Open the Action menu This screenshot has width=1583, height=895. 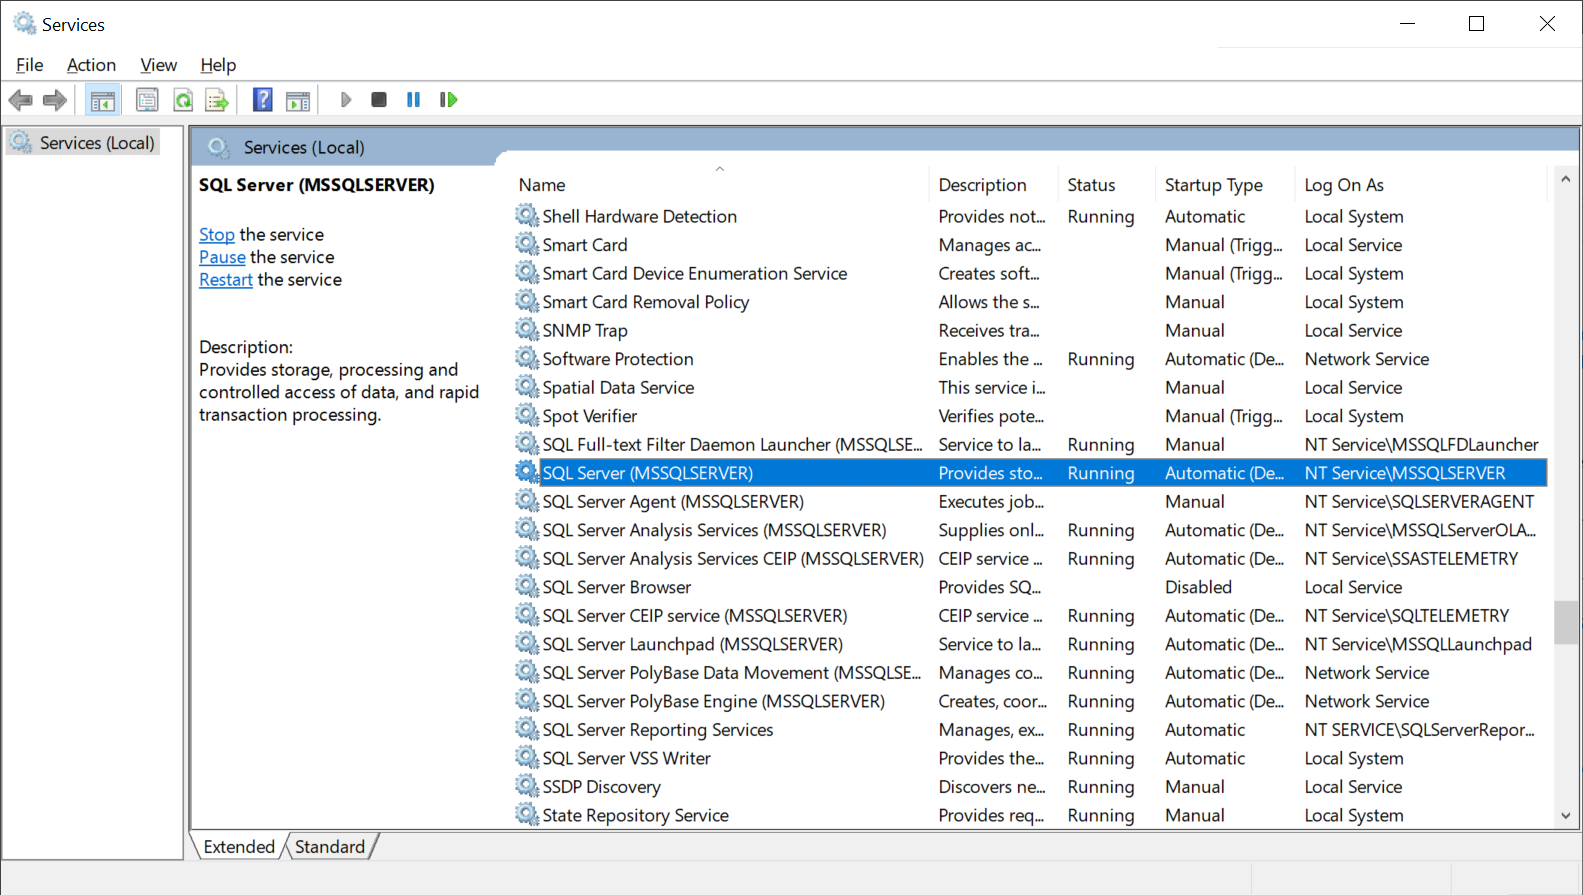coord(91,65)
